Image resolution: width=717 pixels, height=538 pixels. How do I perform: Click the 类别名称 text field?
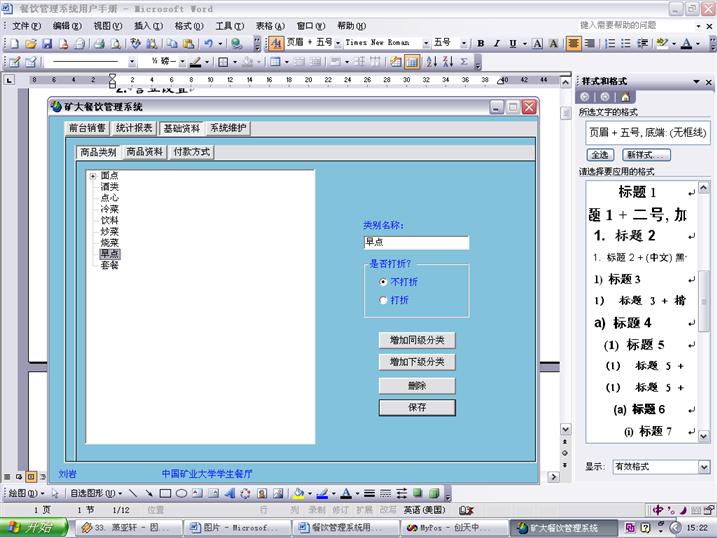tap(416, 243)
